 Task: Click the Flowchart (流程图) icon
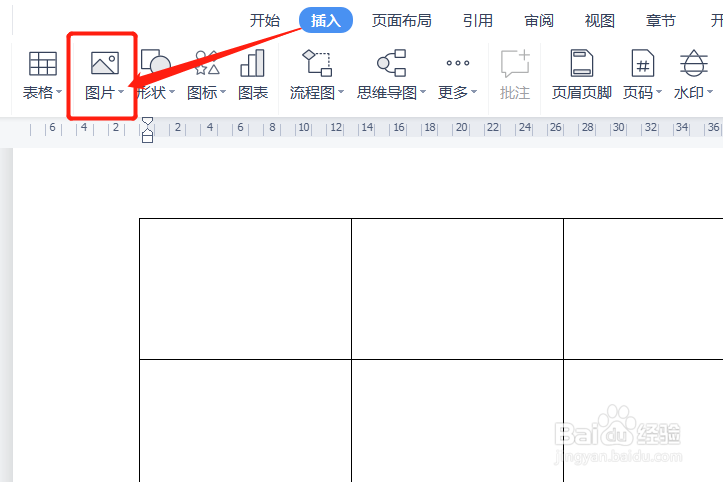317,63
